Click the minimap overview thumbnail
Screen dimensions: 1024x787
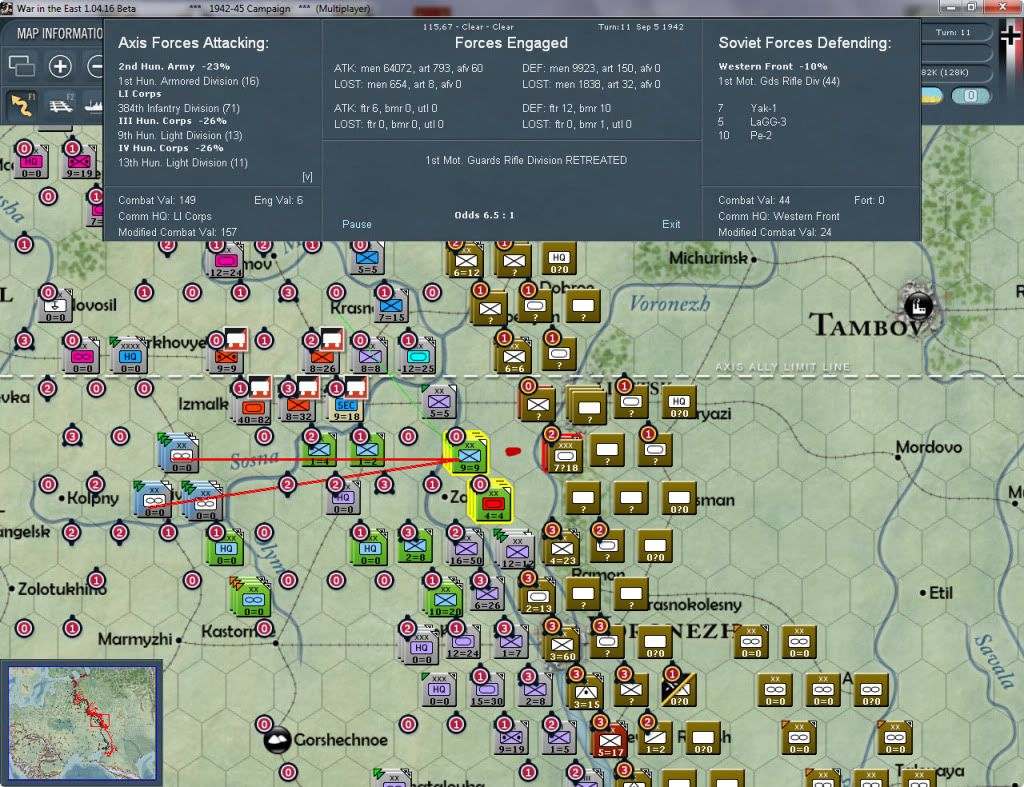[x=82, y=722]
